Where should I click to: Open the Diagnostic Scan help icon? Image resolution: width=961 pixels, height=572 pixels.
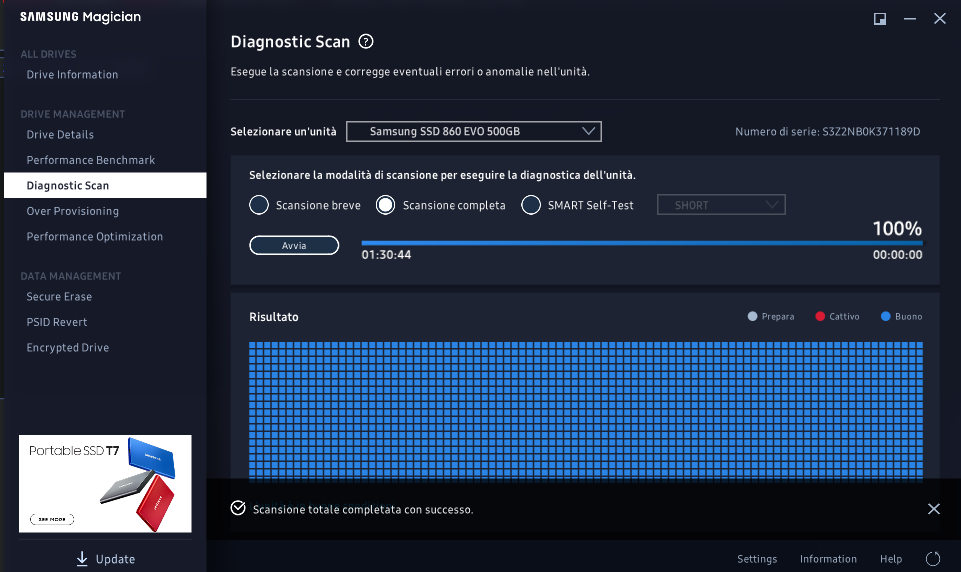366,42
